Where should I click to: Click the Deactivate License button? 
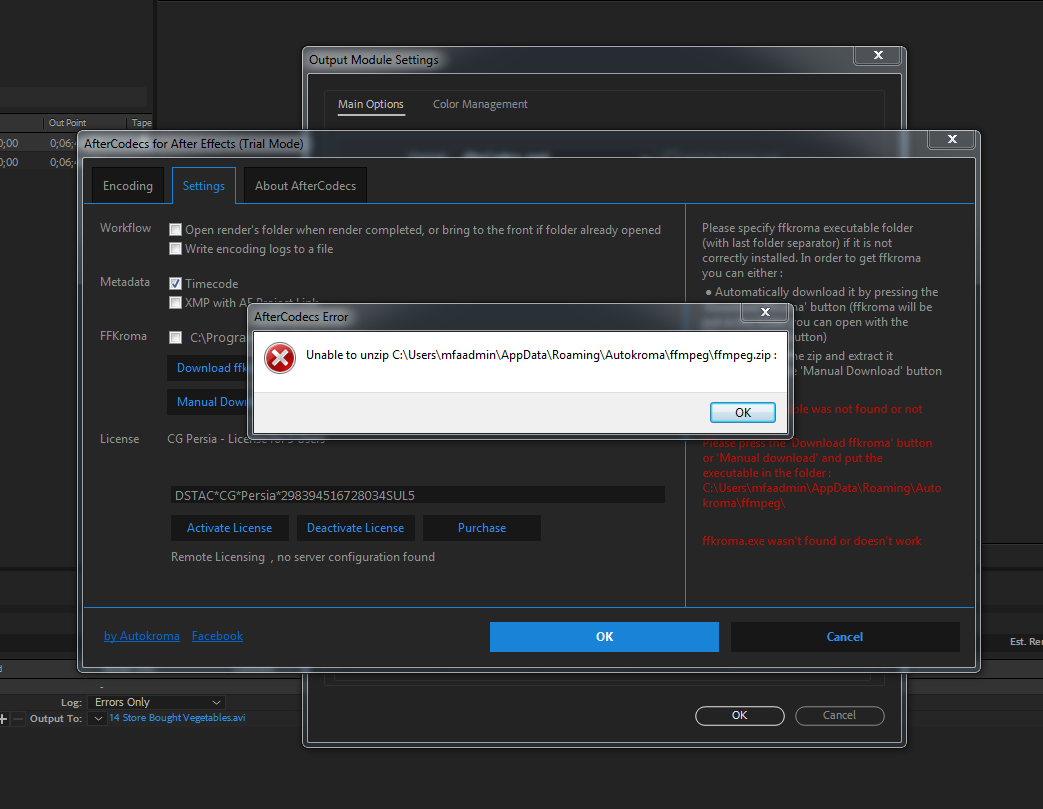coord(355,528)
